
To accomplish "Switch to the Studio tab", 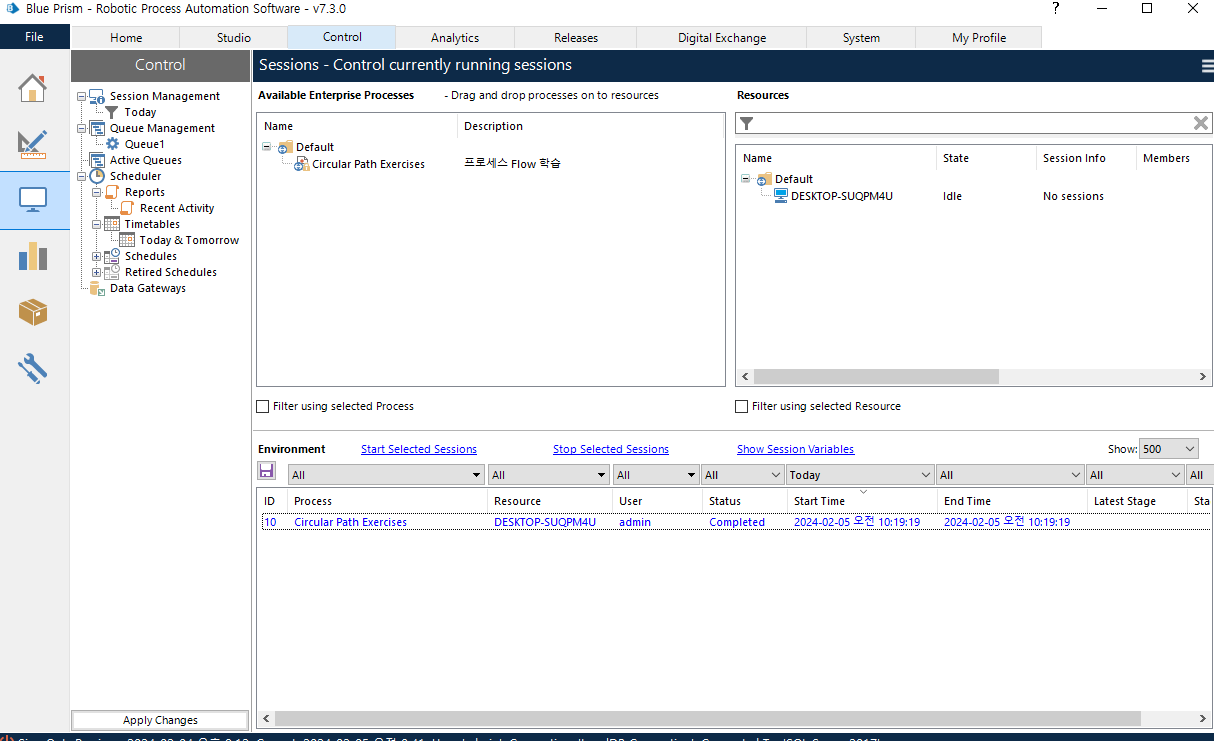I will (x=234, y=38).
